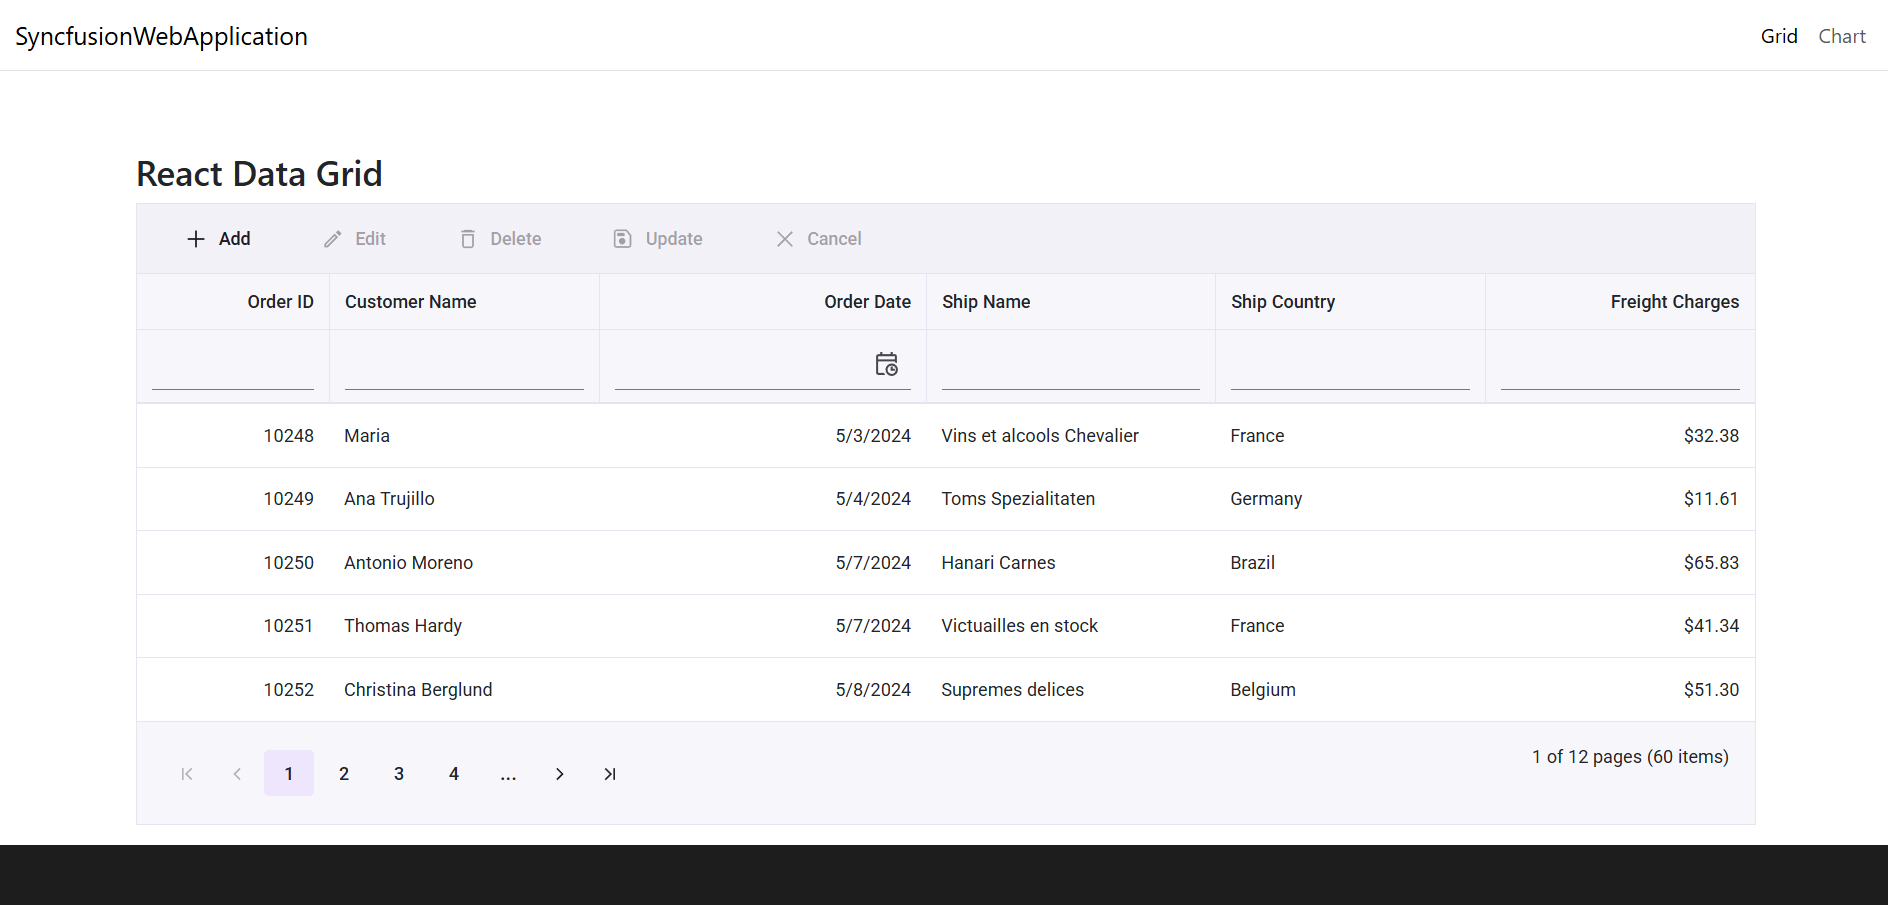
Task: Open the Chart navigation tab
Action: 1841,36
